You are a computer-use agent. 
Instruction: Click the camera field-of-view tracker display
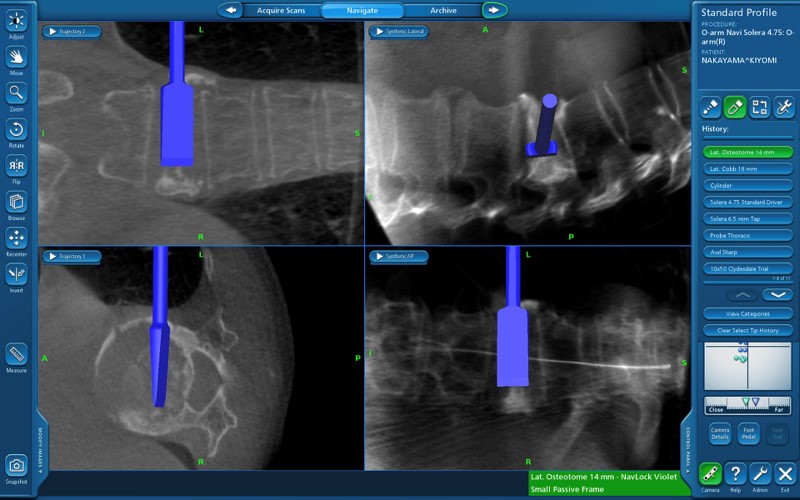click(x=747, y=366)
